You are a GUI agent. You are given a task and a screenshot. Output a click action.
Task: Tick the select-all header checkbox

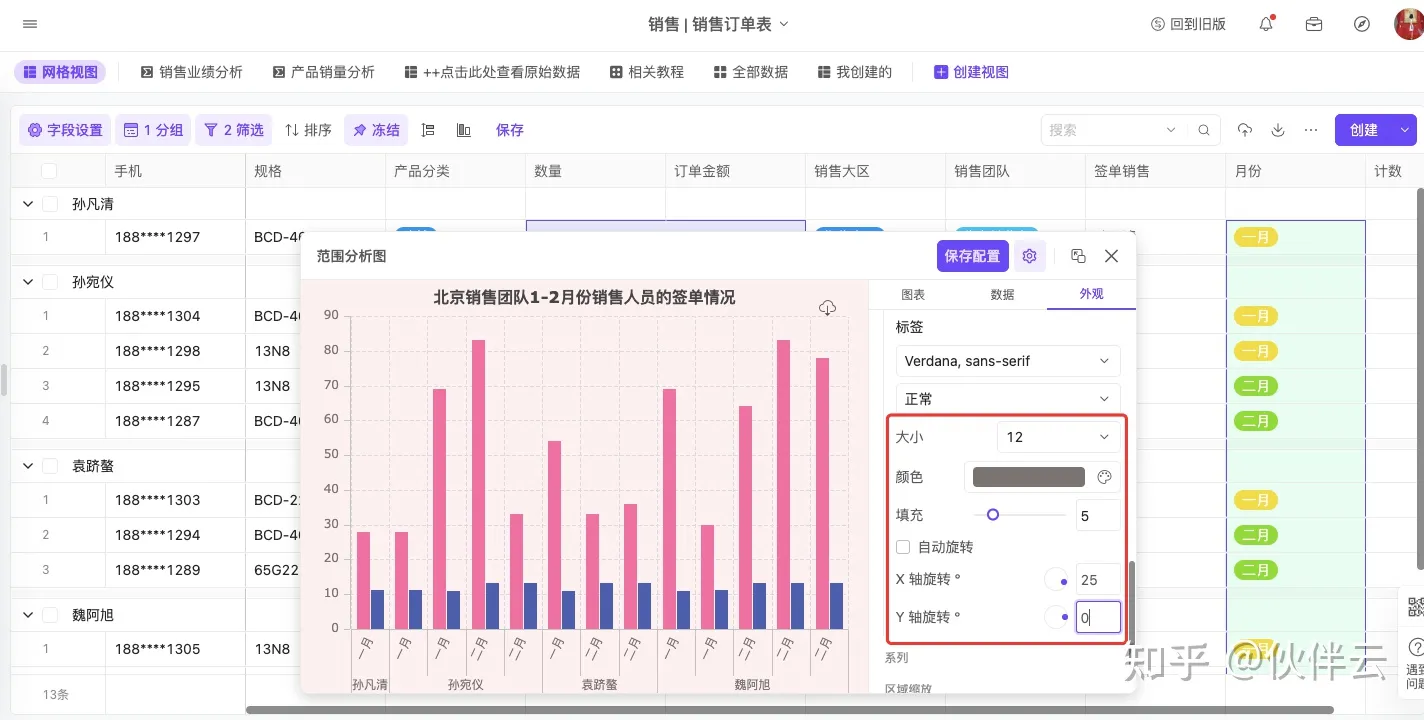[49, 171]
